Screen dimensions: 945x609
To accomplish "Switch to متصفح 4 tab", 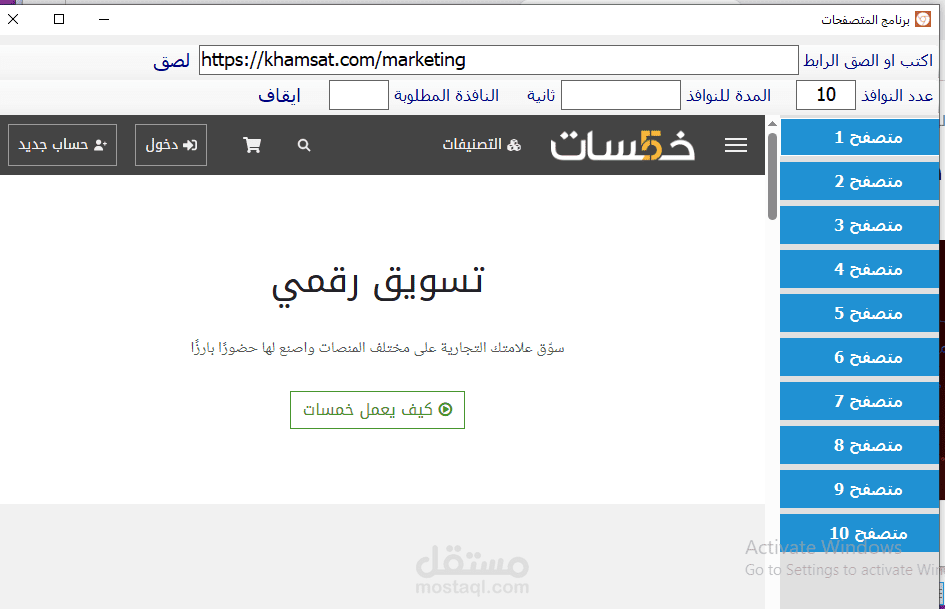I will coord(859,269).
